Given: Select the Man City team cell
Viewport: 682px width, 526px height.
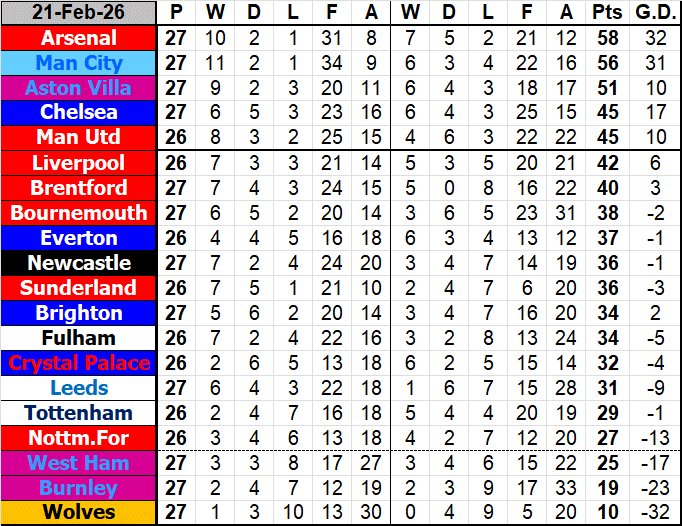Looking at the screenshot, I should tap(79, 63).
